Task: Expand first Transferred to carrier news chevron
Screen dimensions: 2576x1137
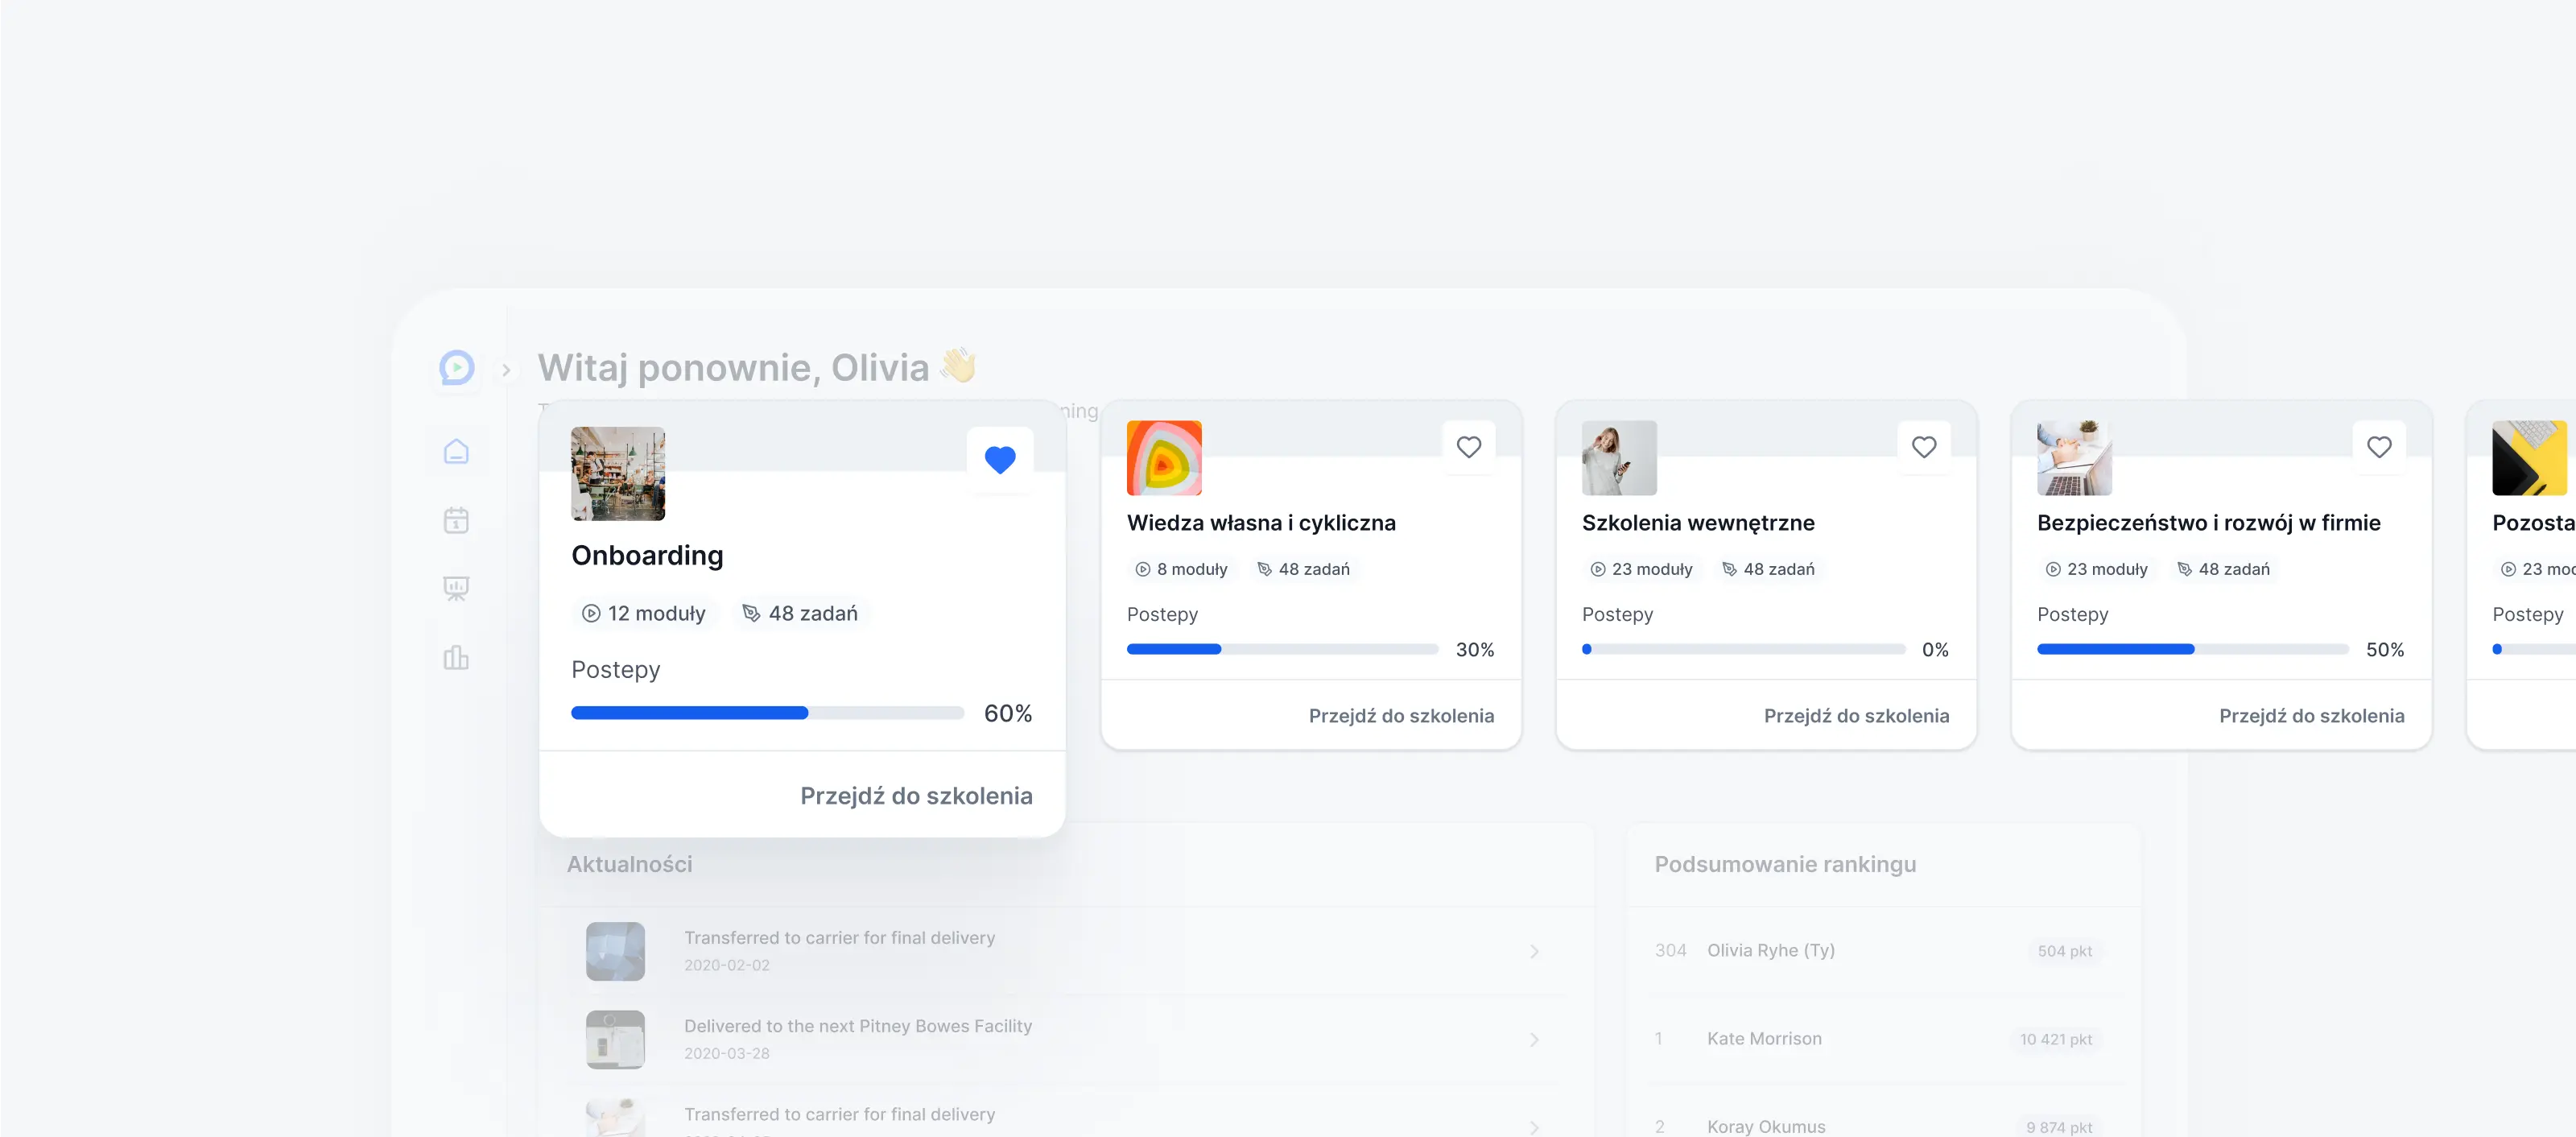Action: (x=1534, y=951)
